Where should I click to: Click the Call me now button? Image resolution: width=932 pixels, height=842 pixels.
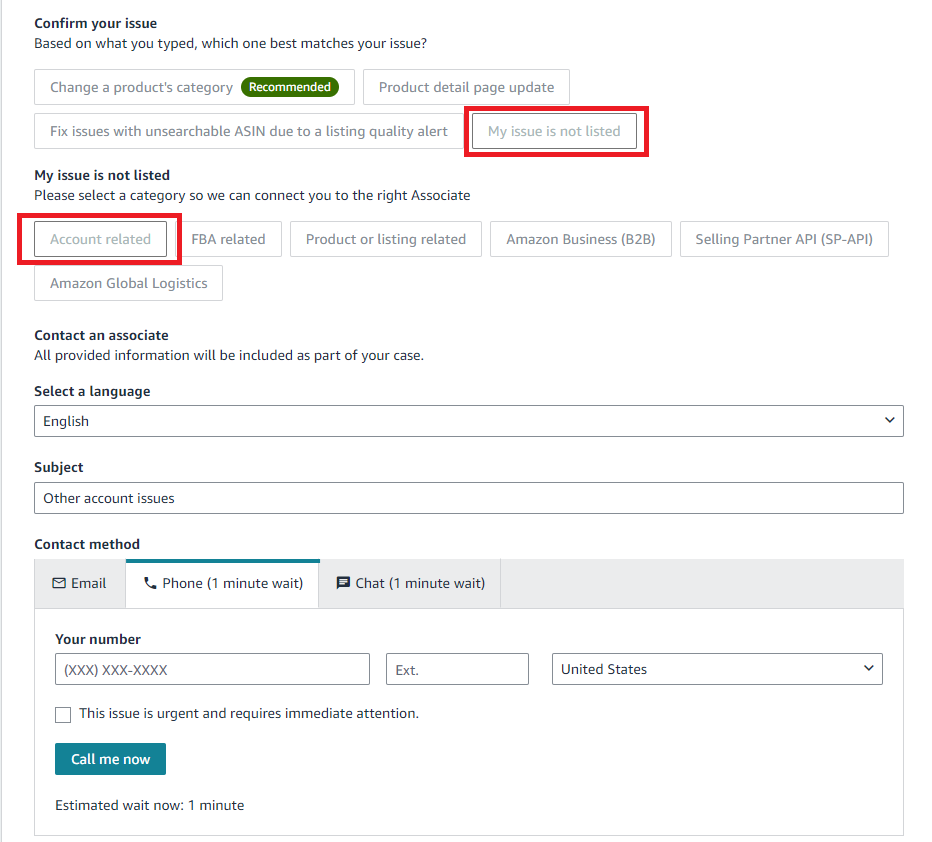point(110,758)
